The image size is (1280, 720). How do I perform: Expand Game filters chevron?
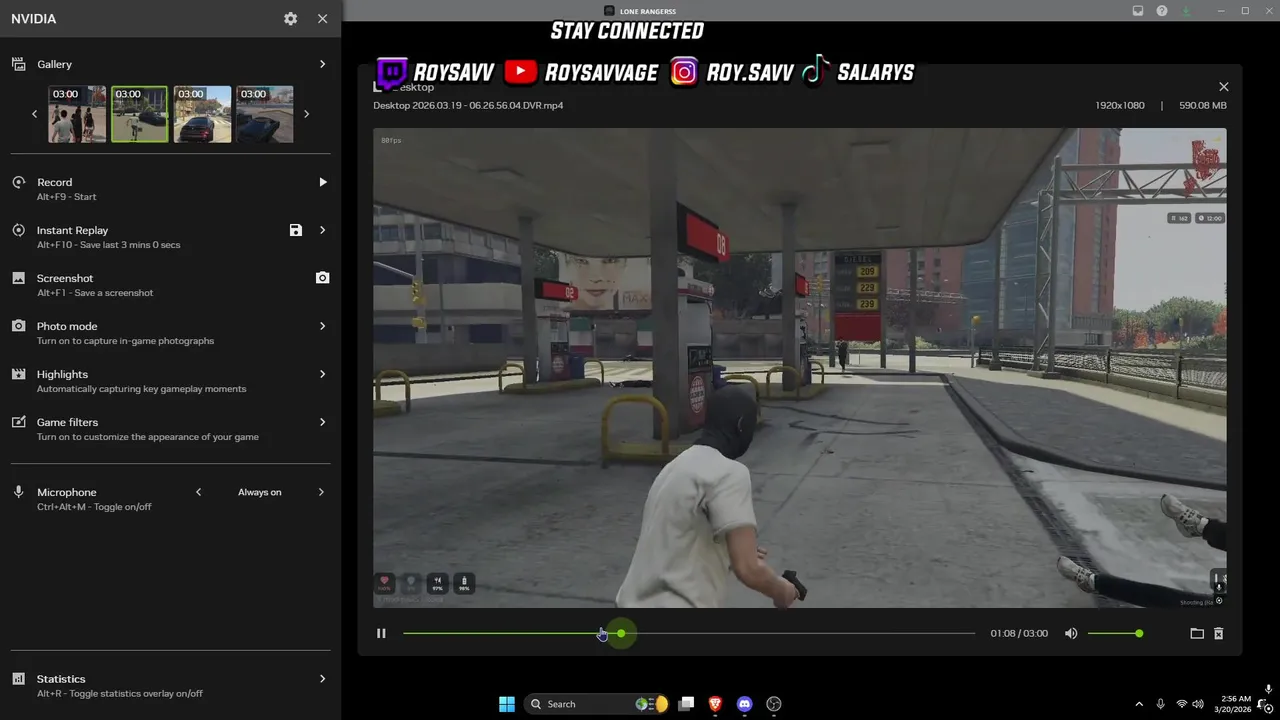pyautogui.click(x=322, y=422)
